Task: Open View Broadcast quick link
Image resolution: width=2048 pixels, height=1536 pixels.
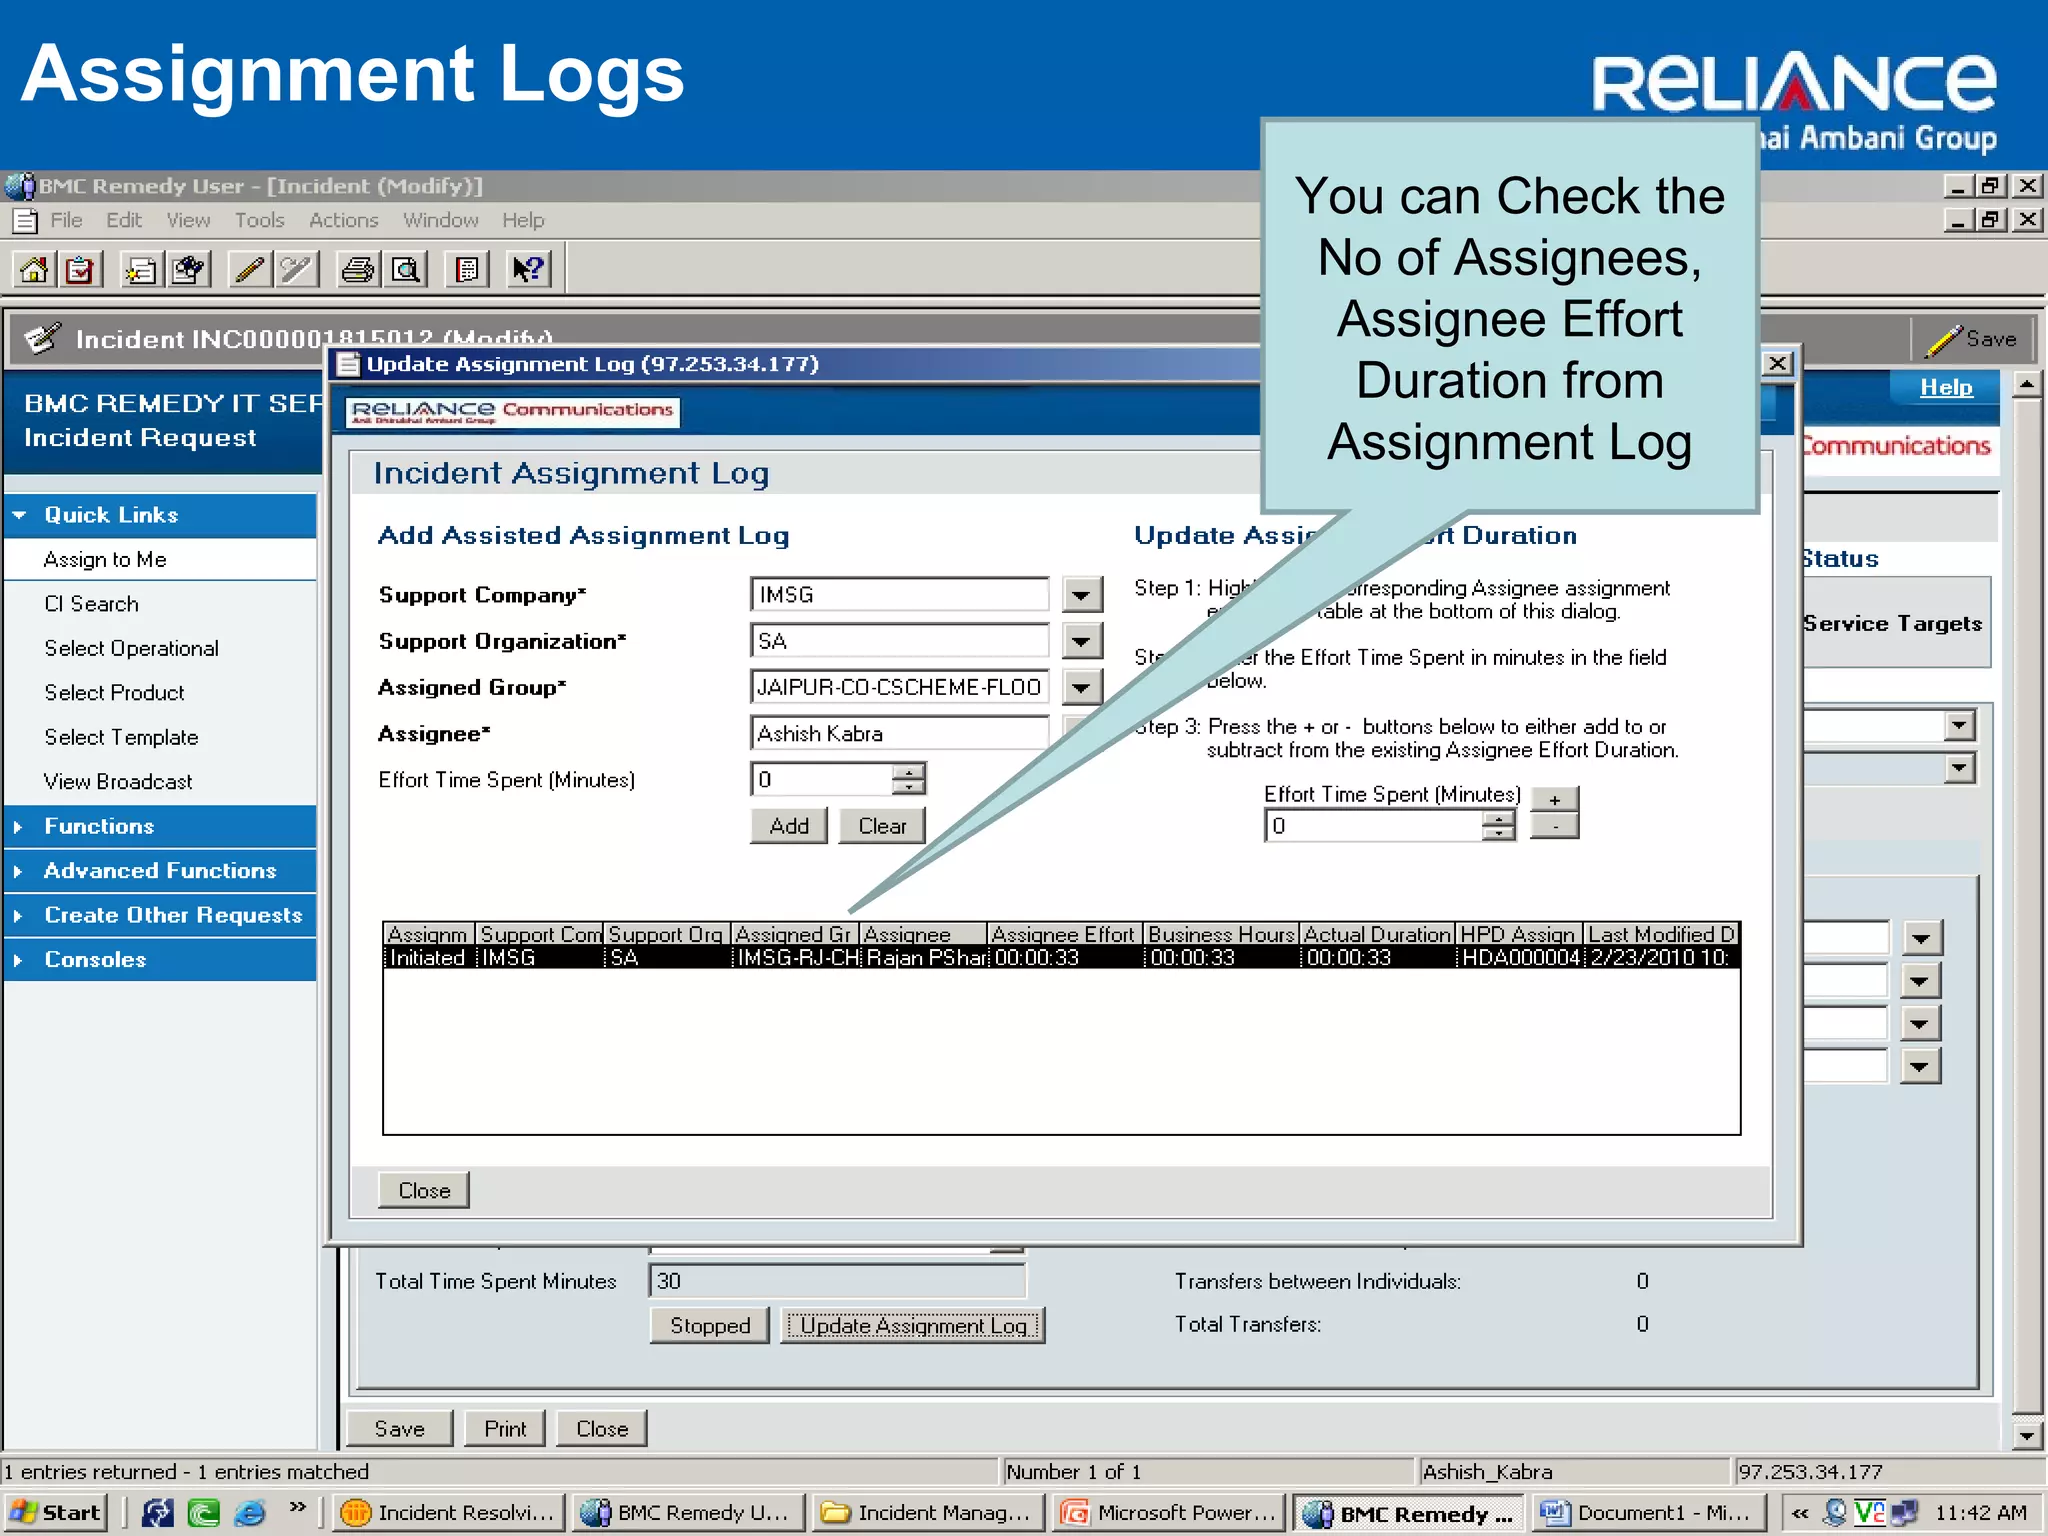Action: [118, 782]
